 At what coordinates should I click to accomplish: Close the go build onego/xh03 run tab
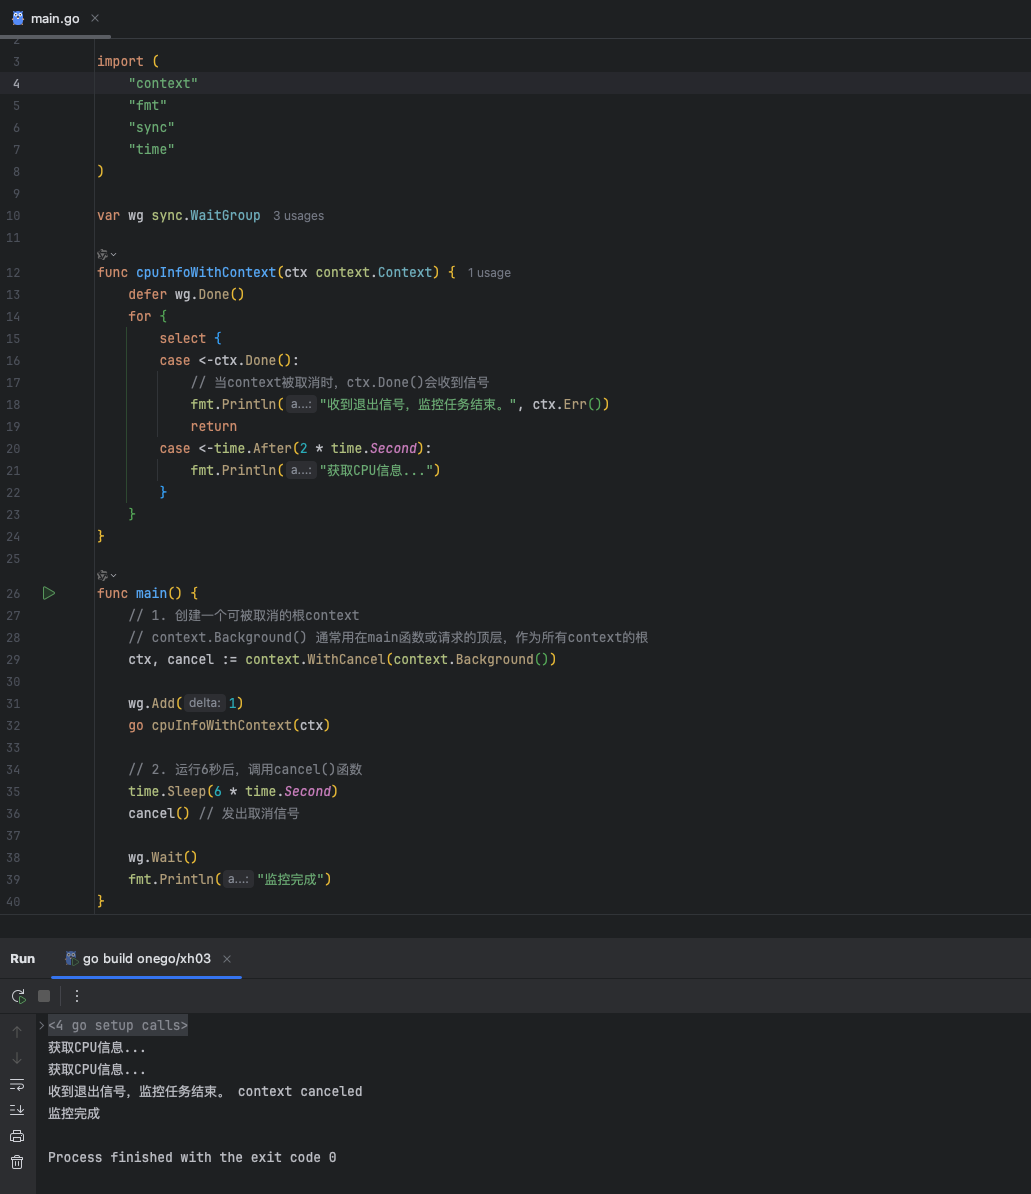click(x=227, y=959)
